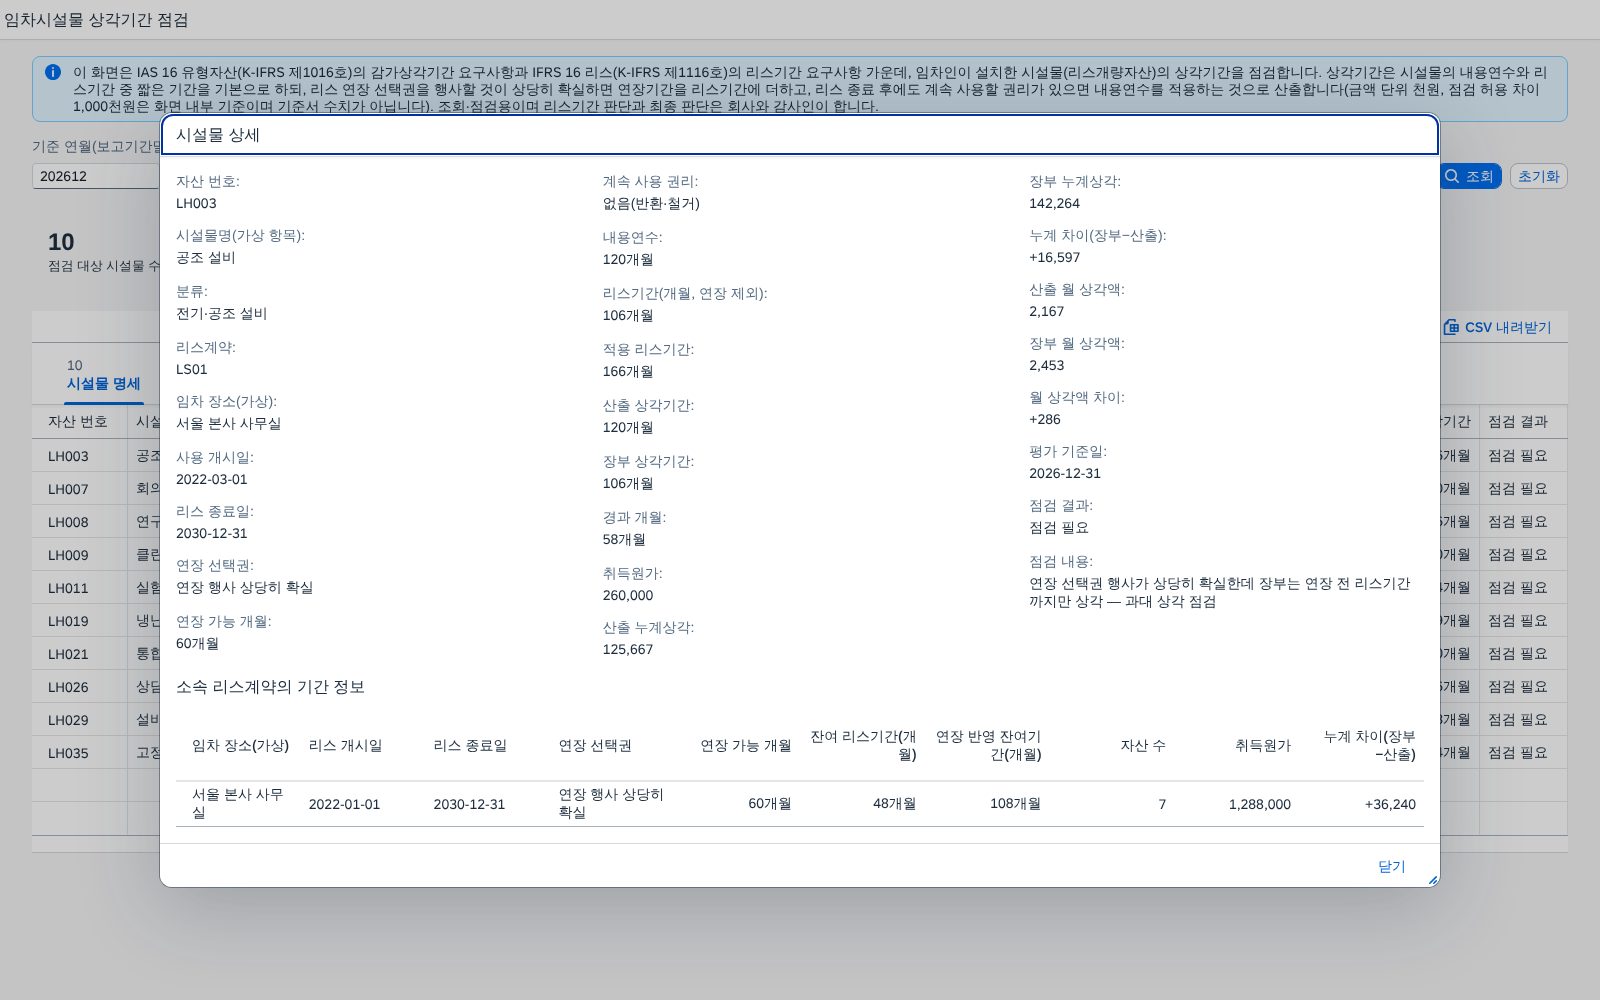Click the 리스 개시일 column header in the dialog
This screenshot has height=1000, width=1600.
point(345,745)
